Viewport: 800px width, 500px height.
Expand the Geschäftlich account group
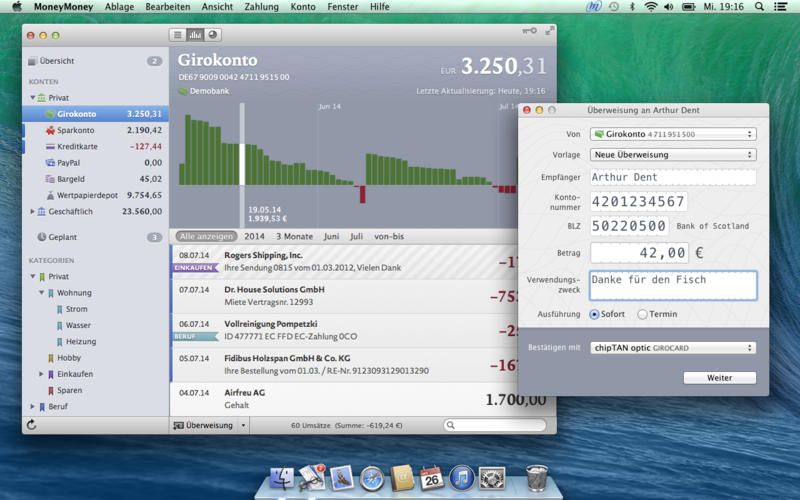click(x=32, y=212)
